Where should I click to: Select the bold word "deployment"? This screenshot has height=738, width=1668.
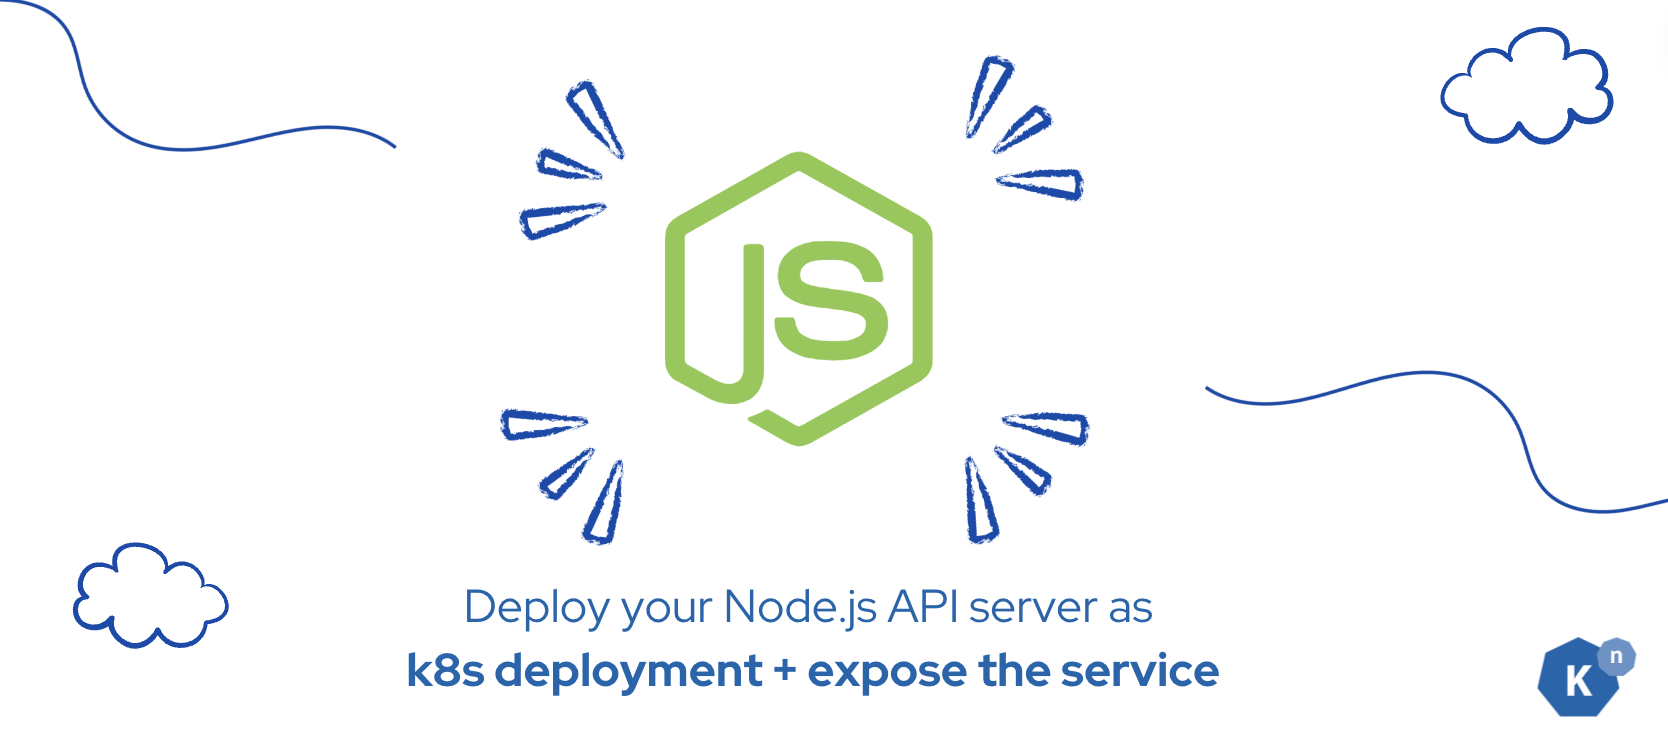click(629, 672)
